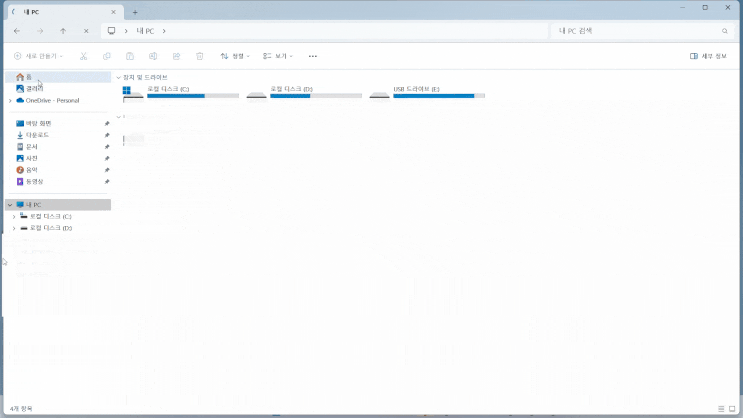
Task: Click the pin icon beside 사진
Action: point(107,159)
